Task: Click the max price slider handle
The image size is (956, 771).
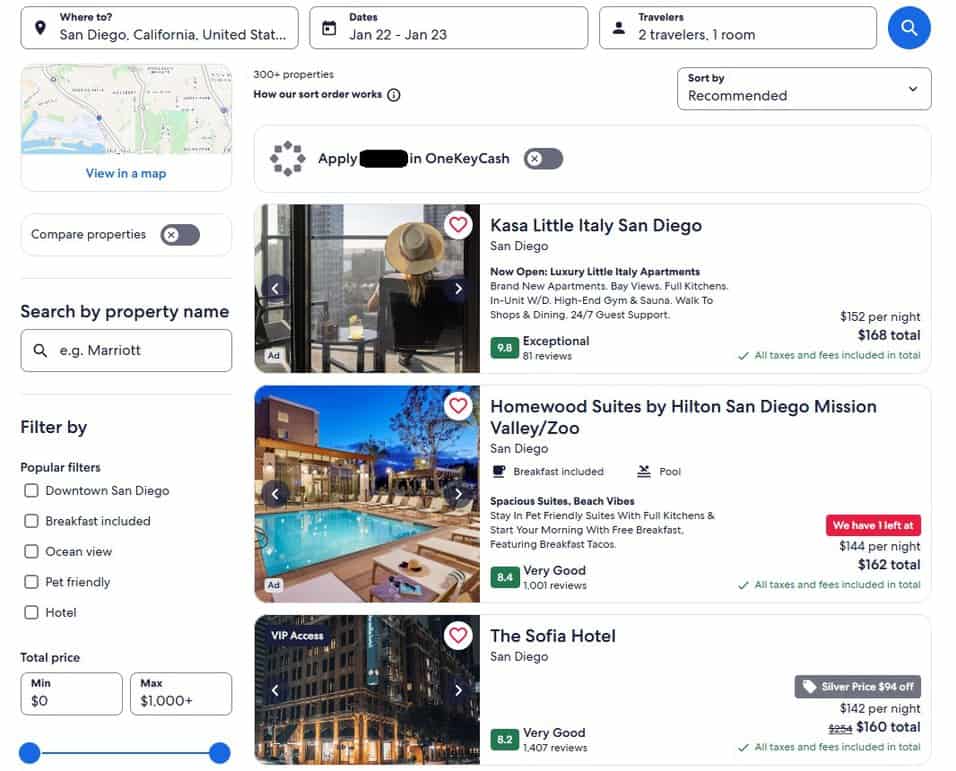Action: pos(219,753)
